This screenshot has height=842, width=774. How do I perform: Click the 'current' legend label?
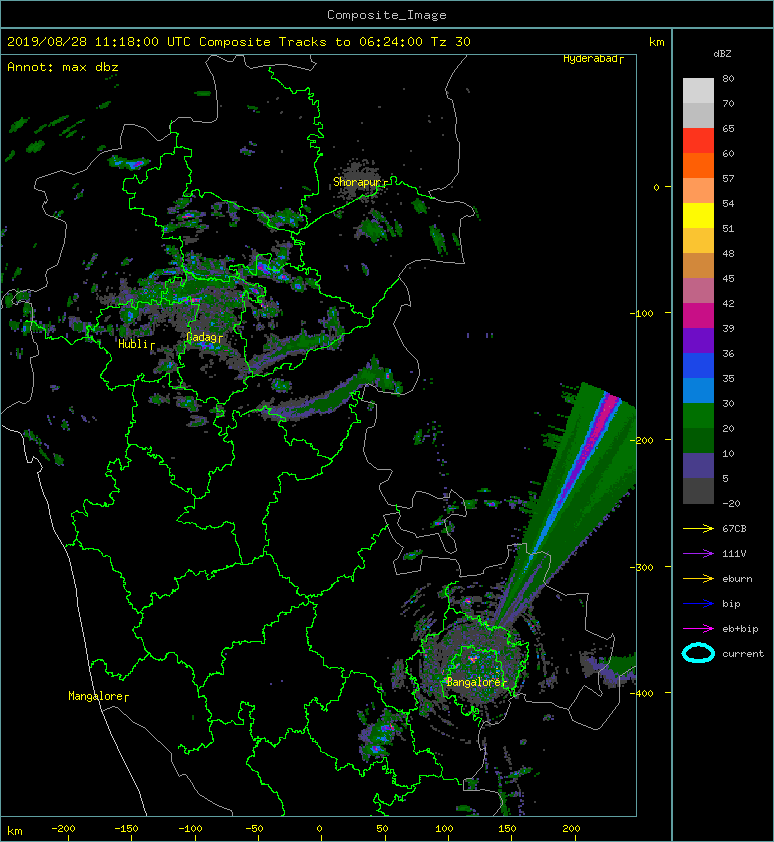pyautogui.click(x=743, y=654)
